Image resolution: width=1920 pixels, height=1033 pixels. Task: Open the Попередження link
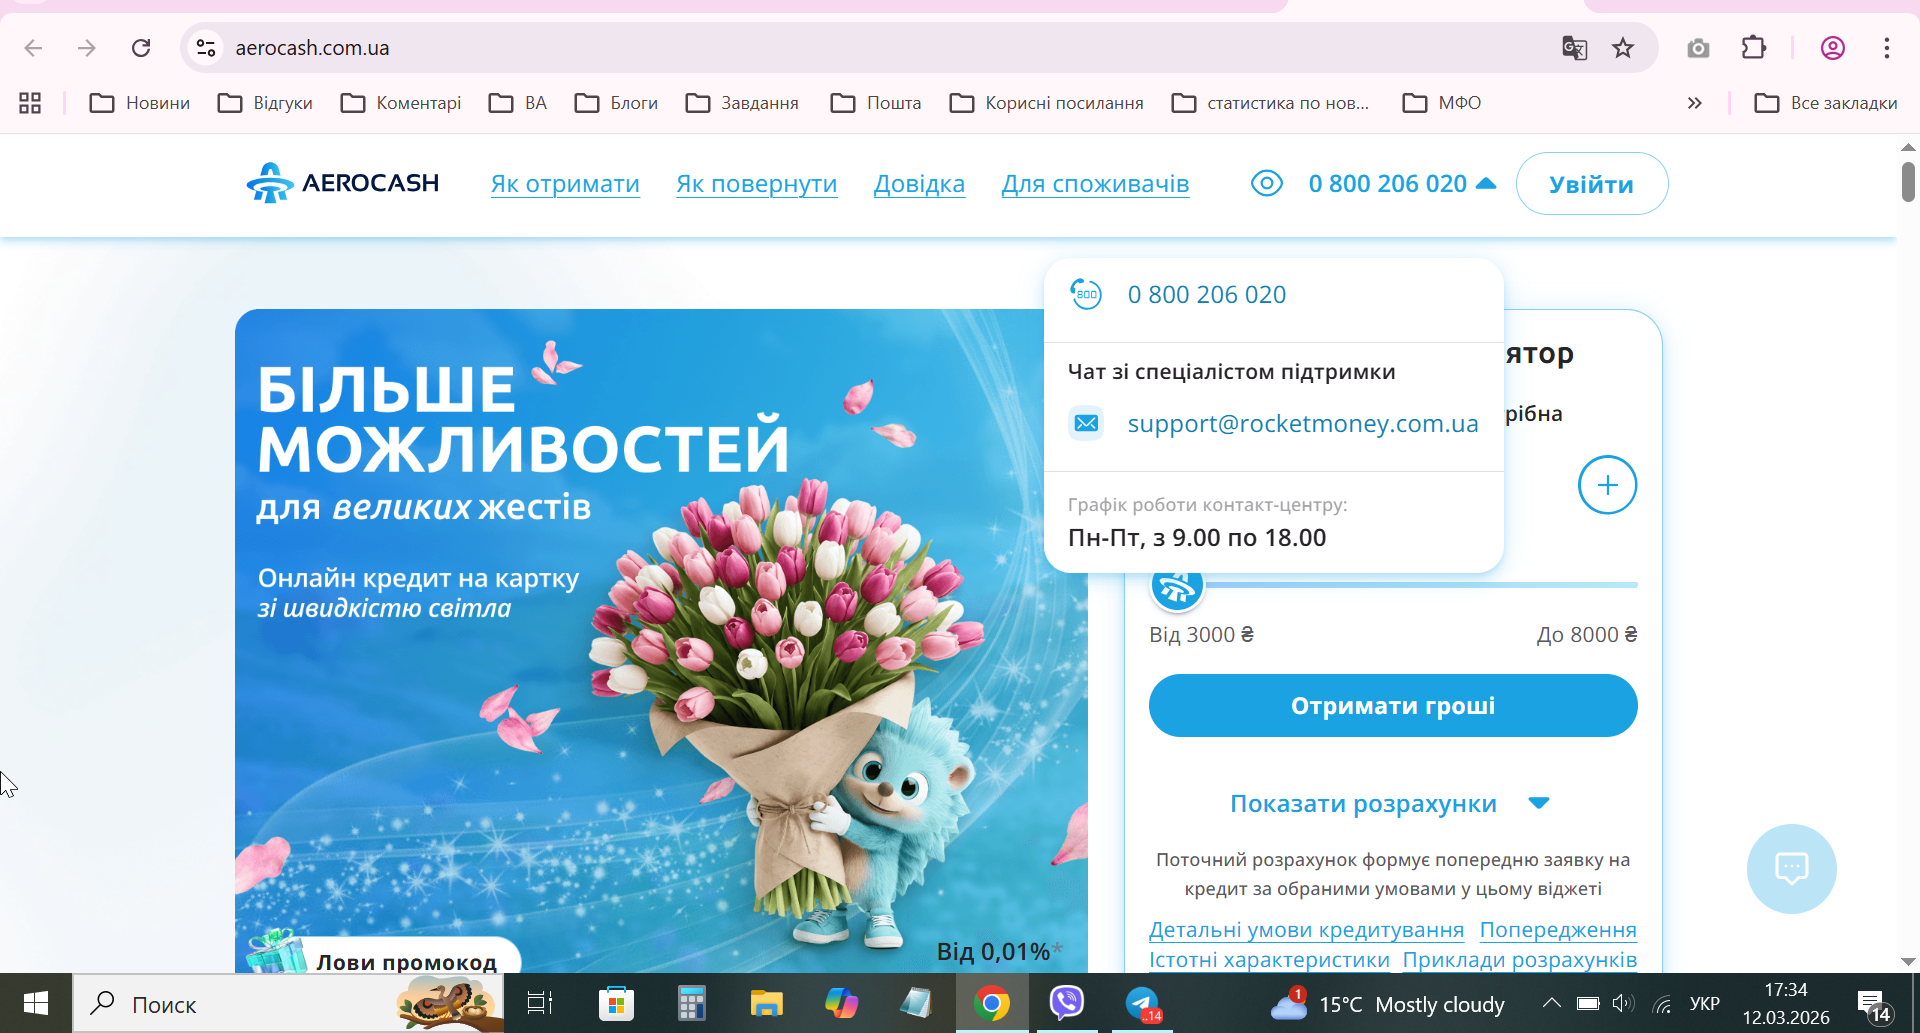point(1558,930)
